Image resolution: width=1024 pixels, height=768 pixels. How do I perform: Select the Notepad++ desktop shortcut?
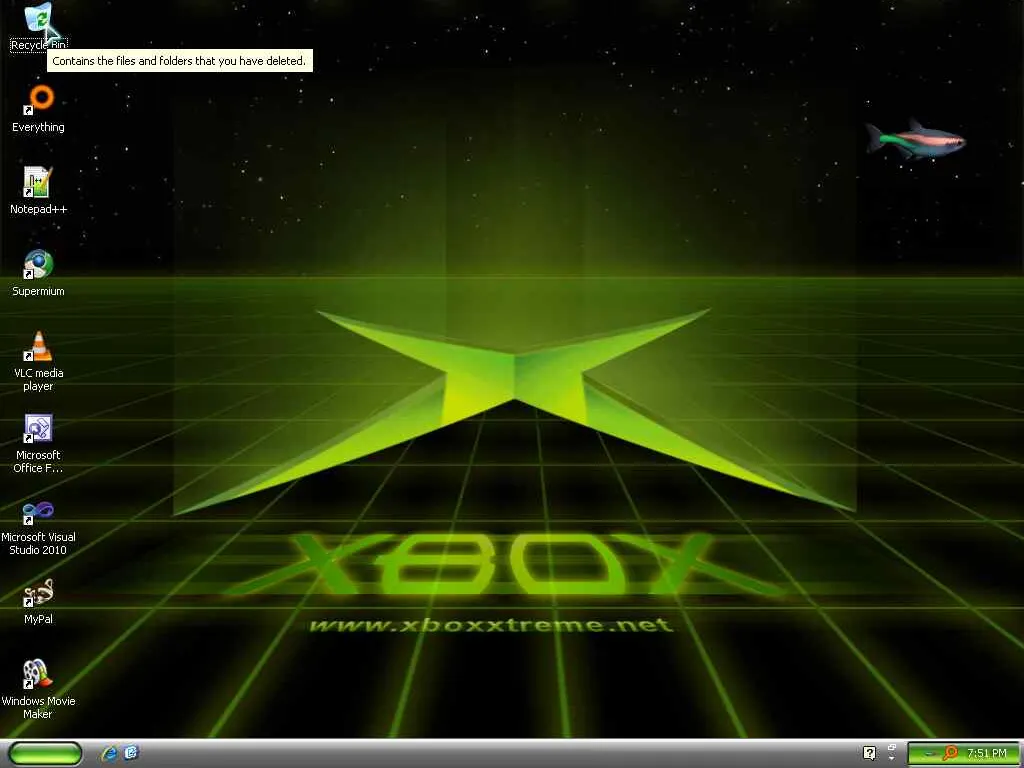click(38, 191)
